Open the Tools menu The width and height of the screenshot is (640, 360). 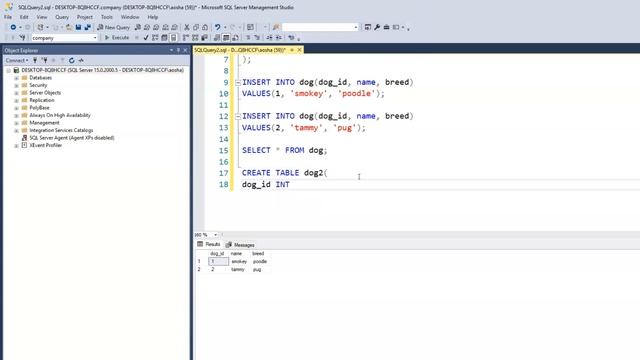107,17
